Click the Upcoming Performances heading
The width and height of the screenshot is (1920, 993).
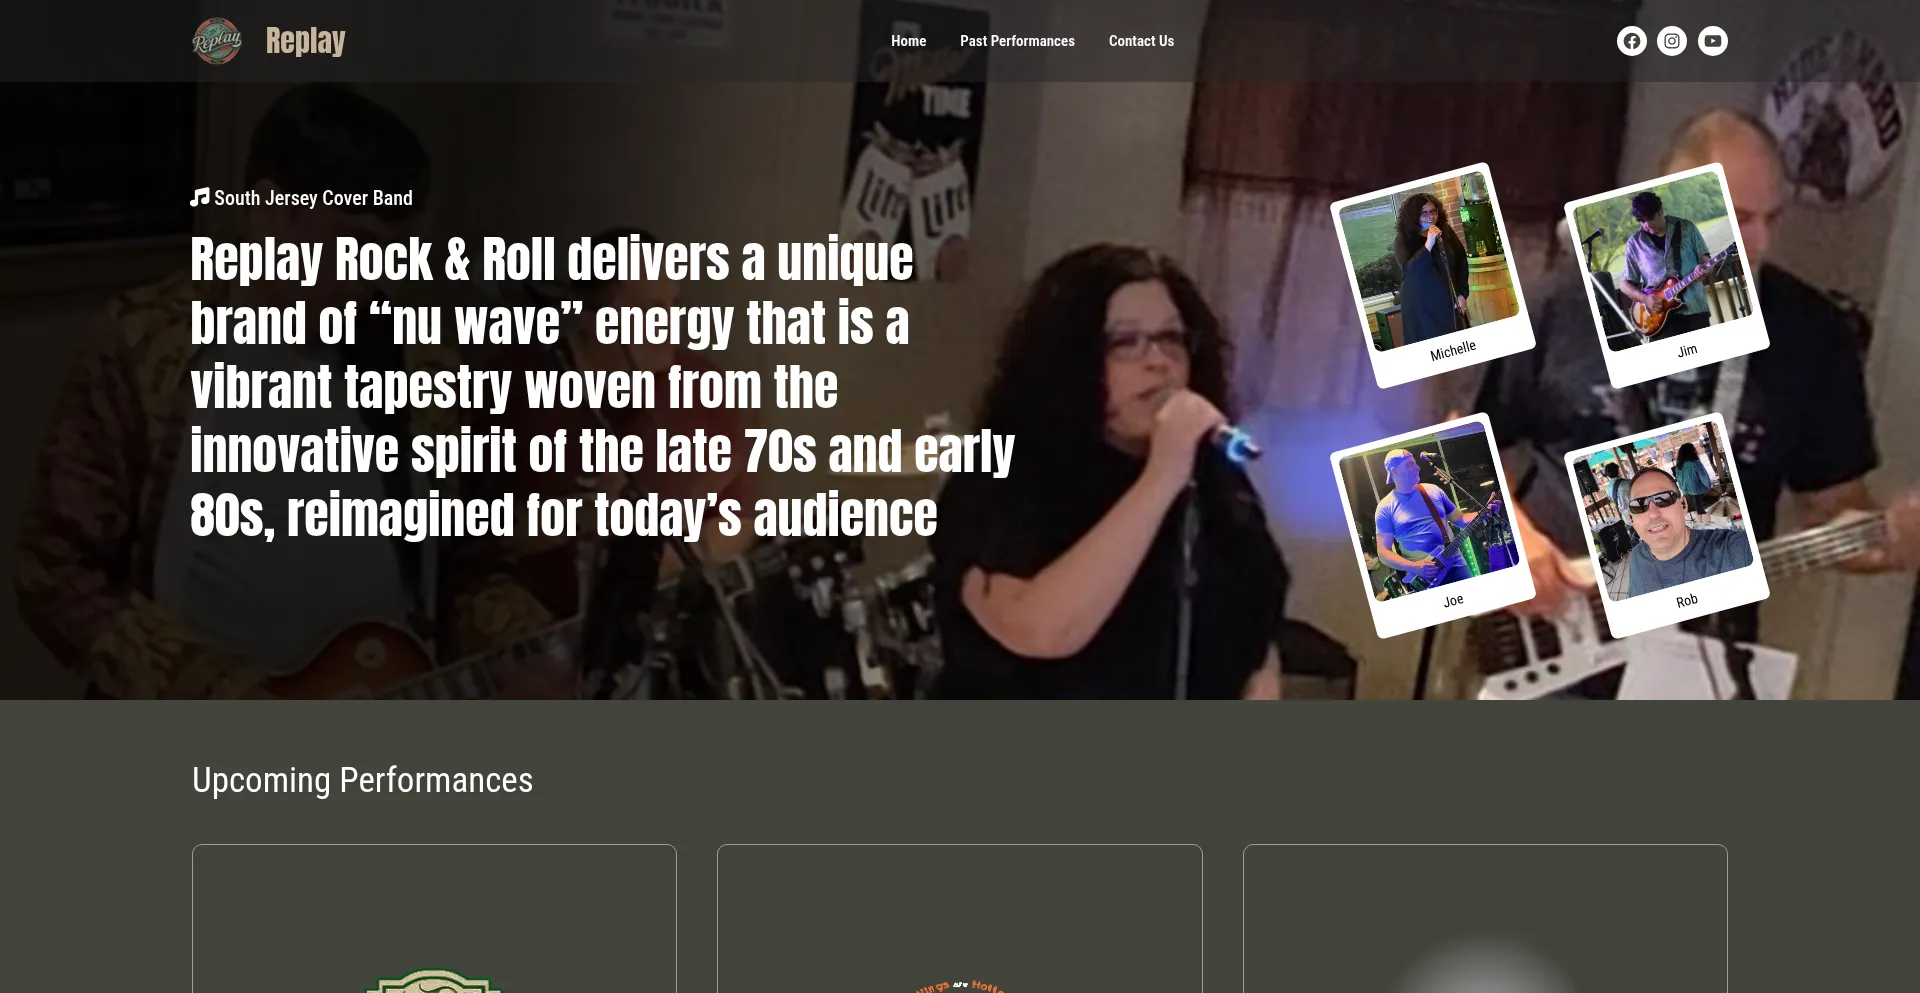[x=362, y=780]
